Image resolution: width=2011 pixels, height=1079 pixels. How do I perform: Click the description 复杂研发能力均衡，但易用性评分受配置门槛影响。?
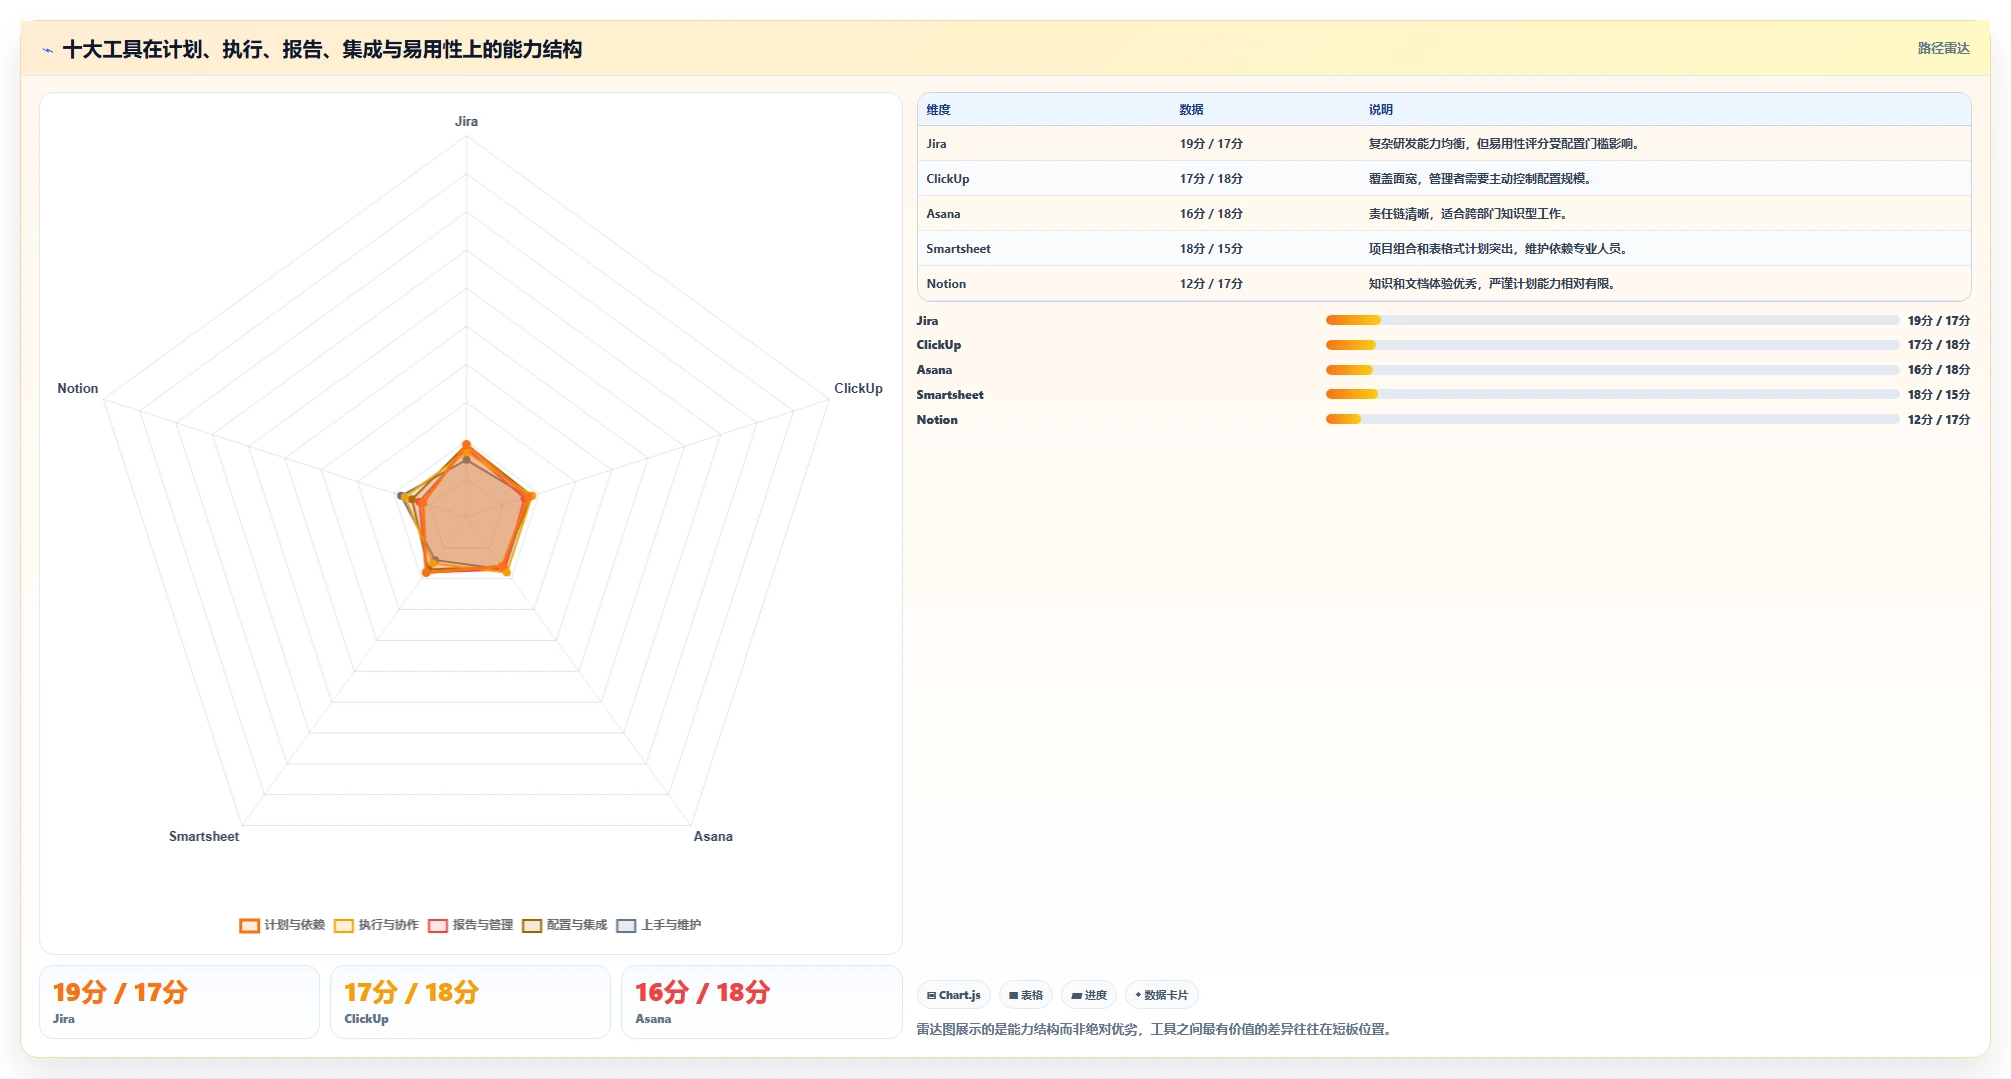[x=1504, y=144]
